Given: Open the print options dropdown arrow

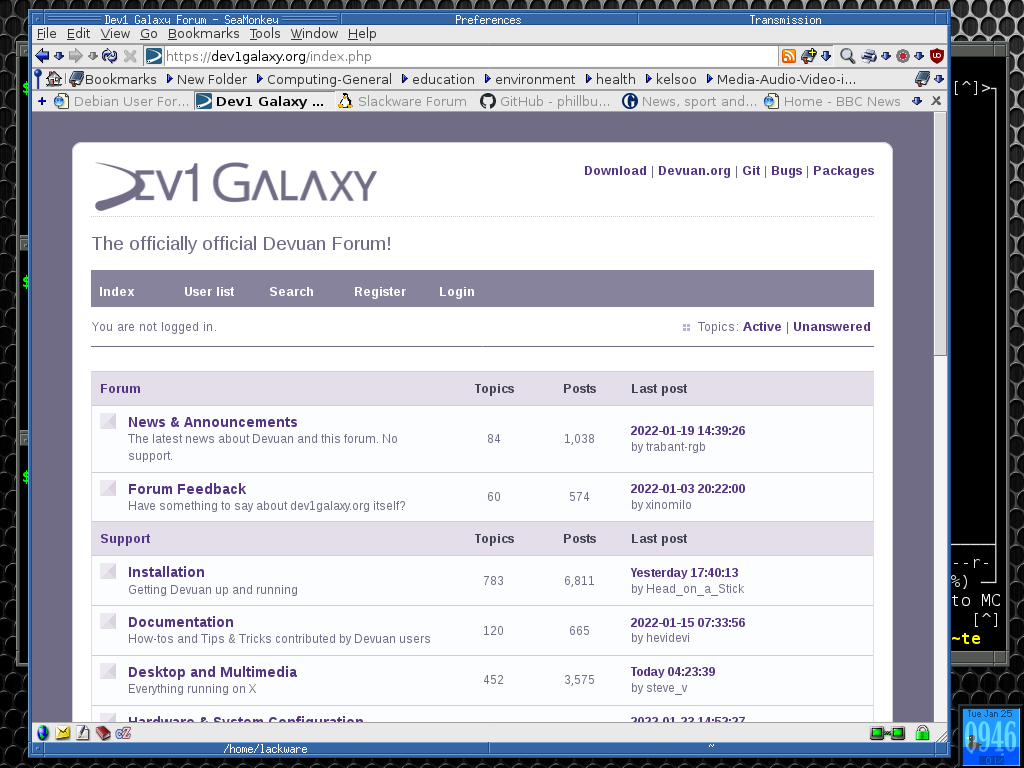Looking at the screenshot, I should click(x=886, y=56).
